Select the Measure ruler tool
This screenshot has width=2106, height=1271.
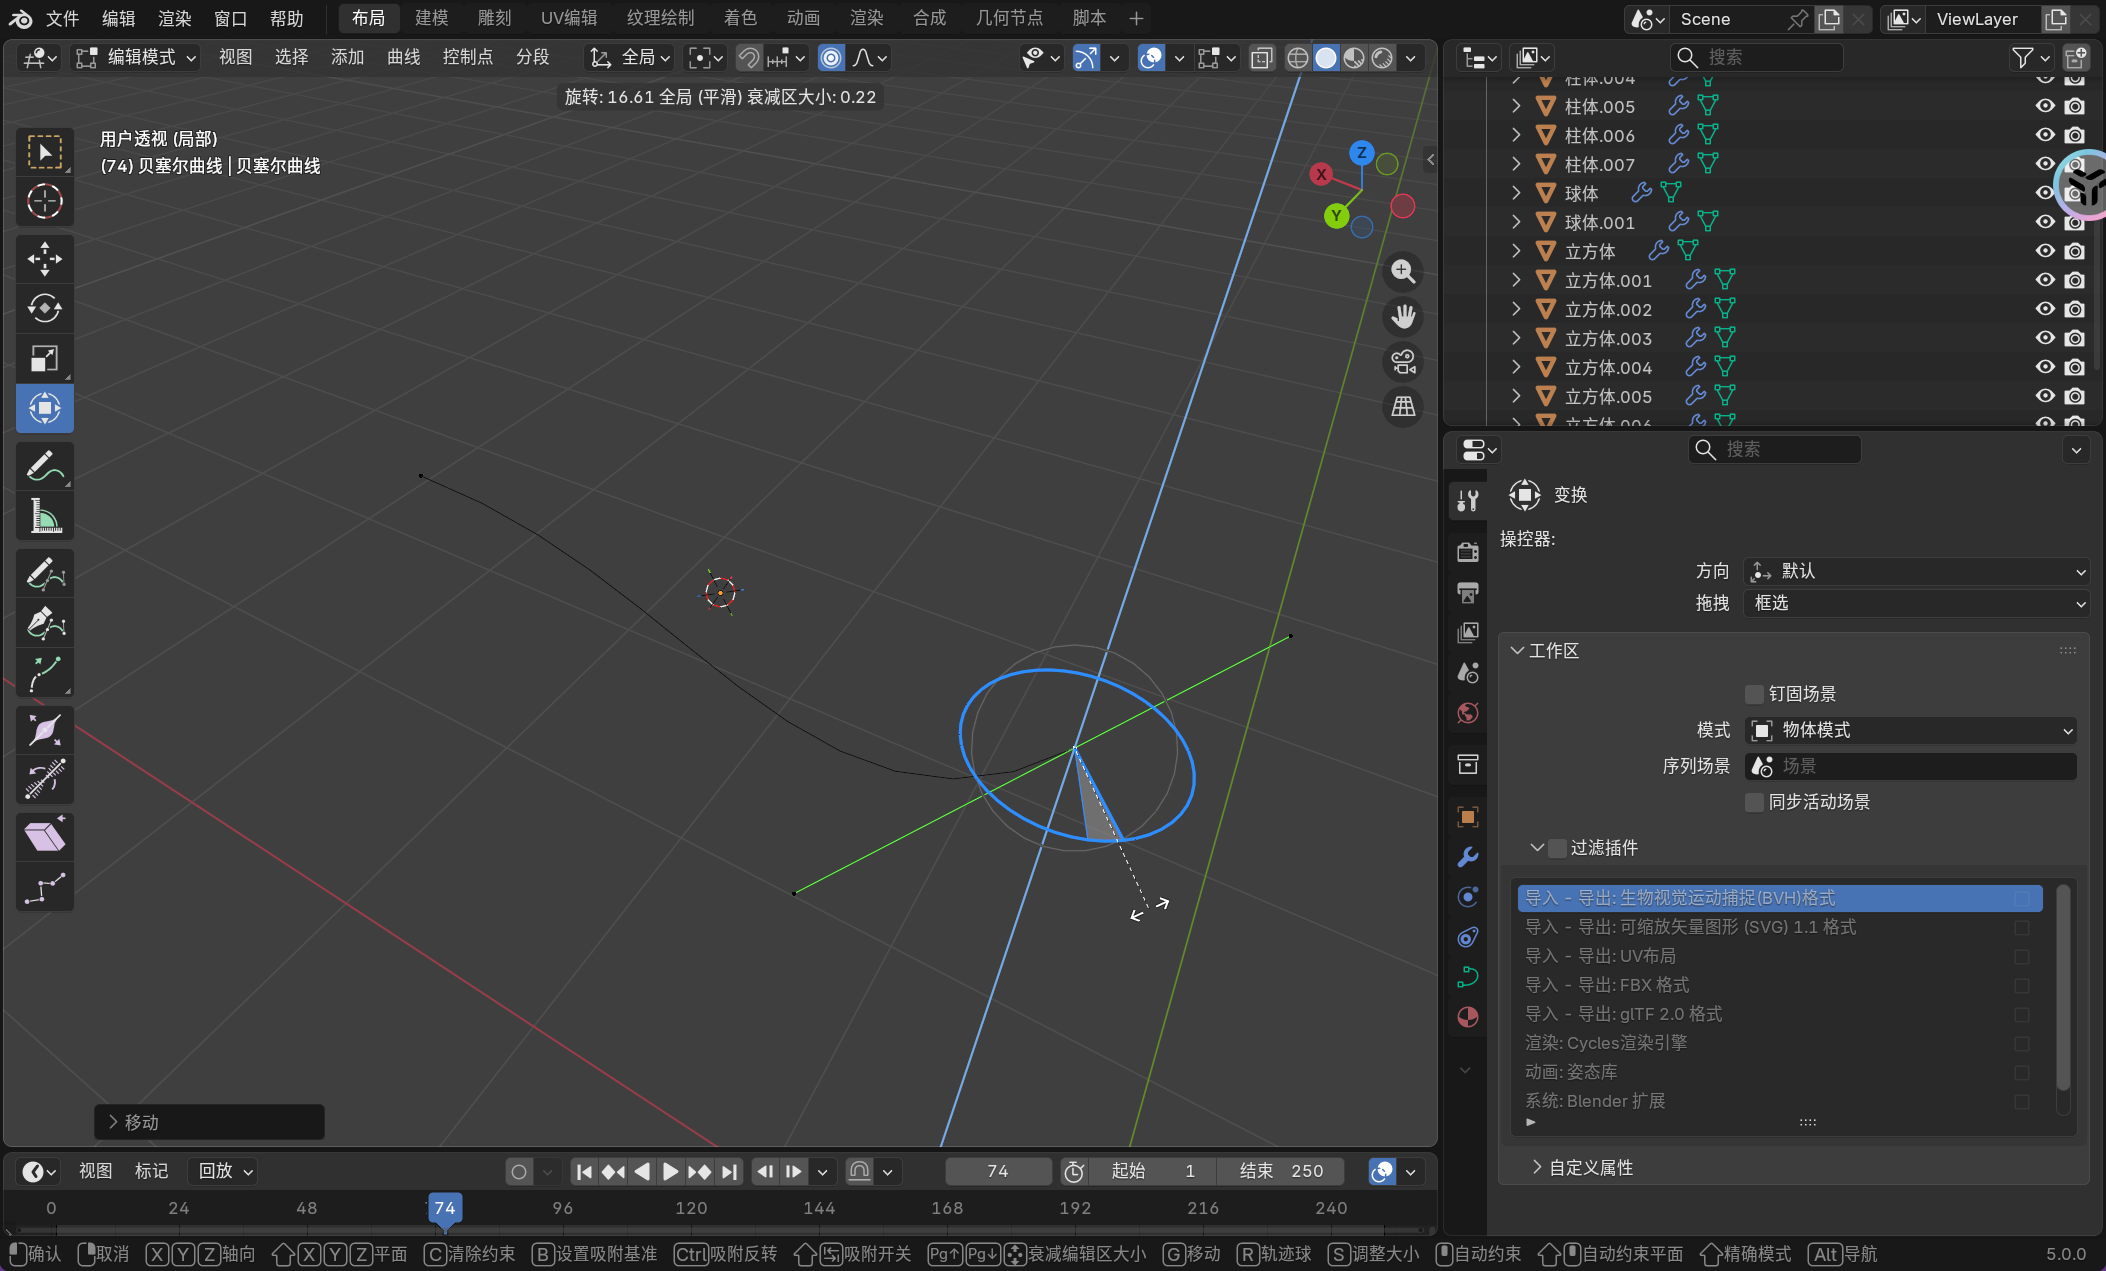(44, 516)
